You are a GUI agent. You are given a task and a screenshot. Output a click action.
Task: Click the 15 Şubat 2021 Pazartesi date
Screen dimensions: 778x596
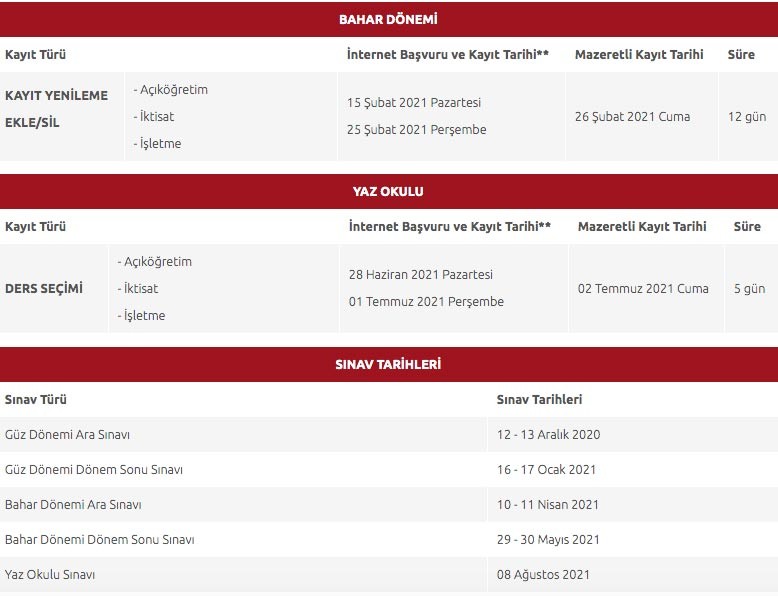(414, 103)
